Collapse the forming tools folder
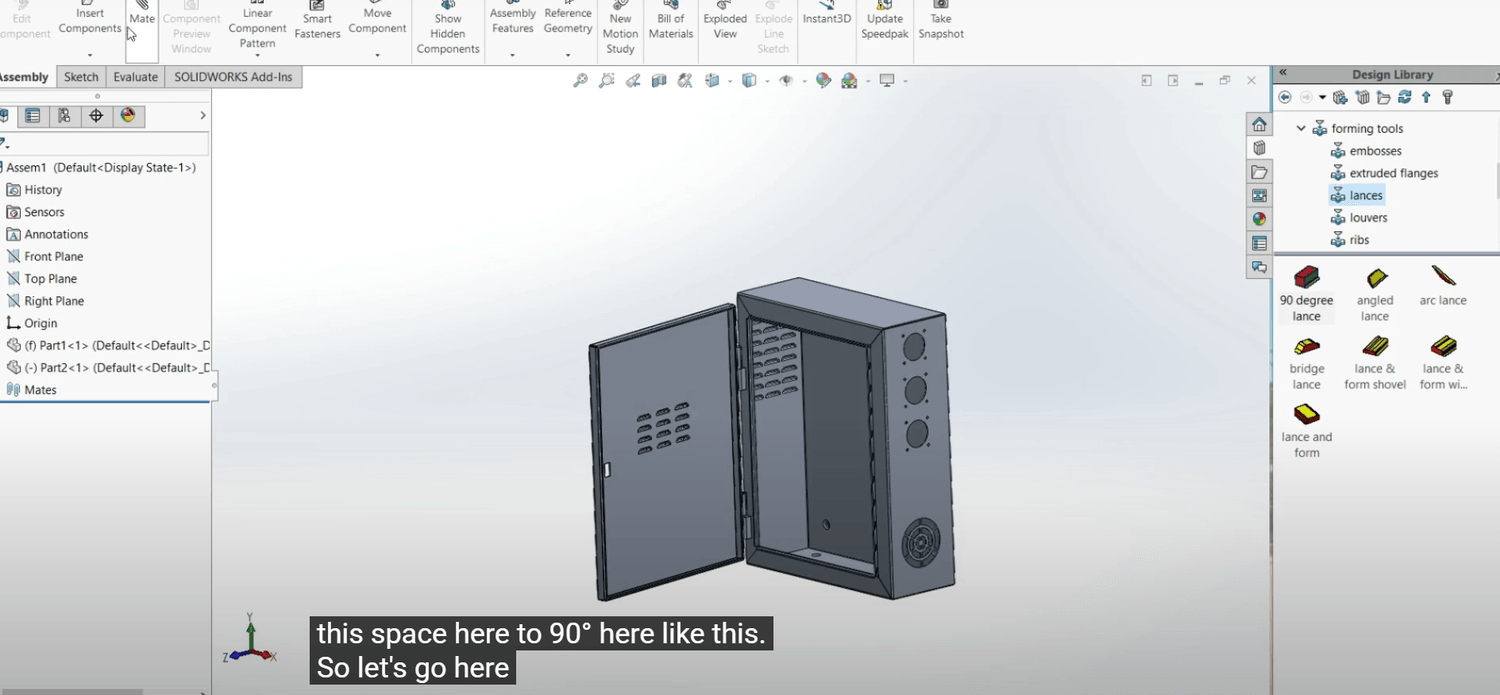 tap(1301, 129)
